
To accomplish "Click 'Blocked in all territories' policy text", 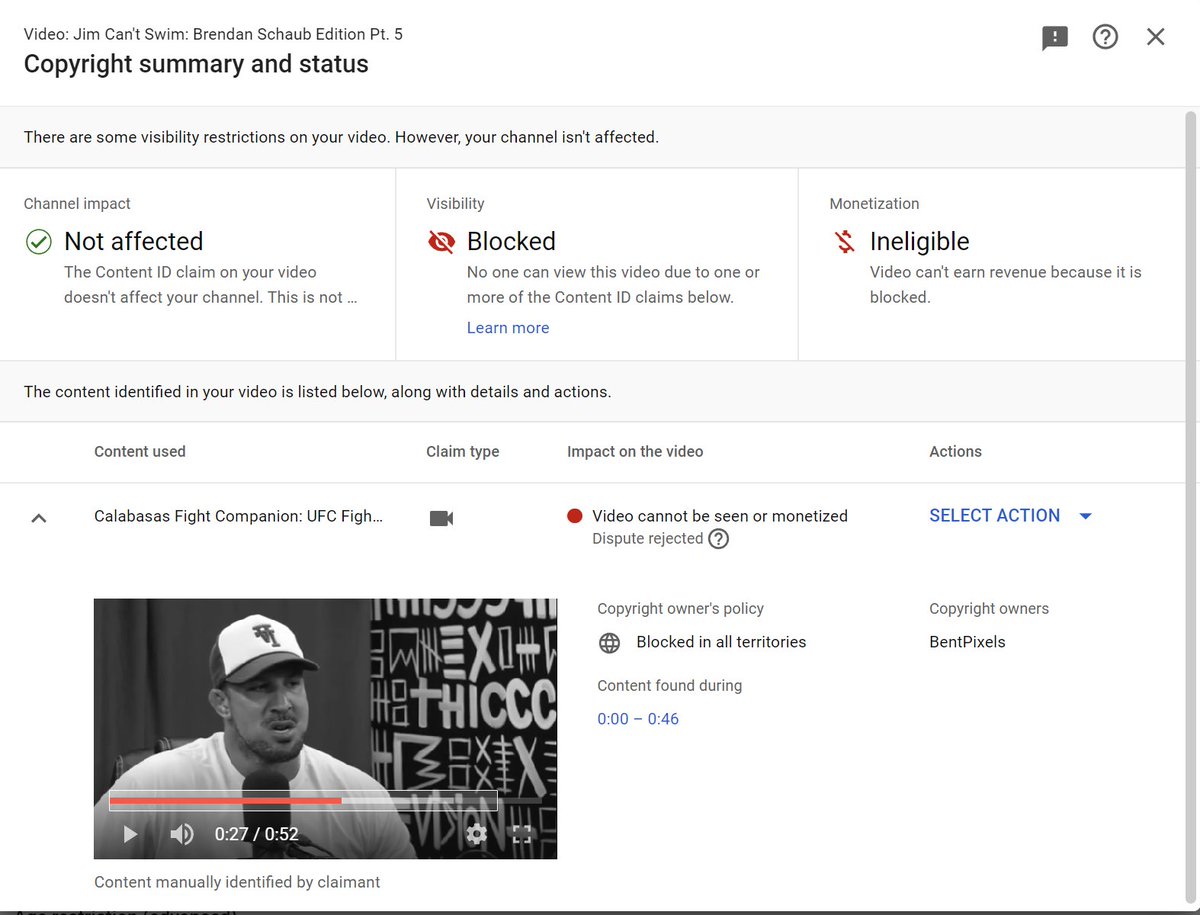I will 721,642.
